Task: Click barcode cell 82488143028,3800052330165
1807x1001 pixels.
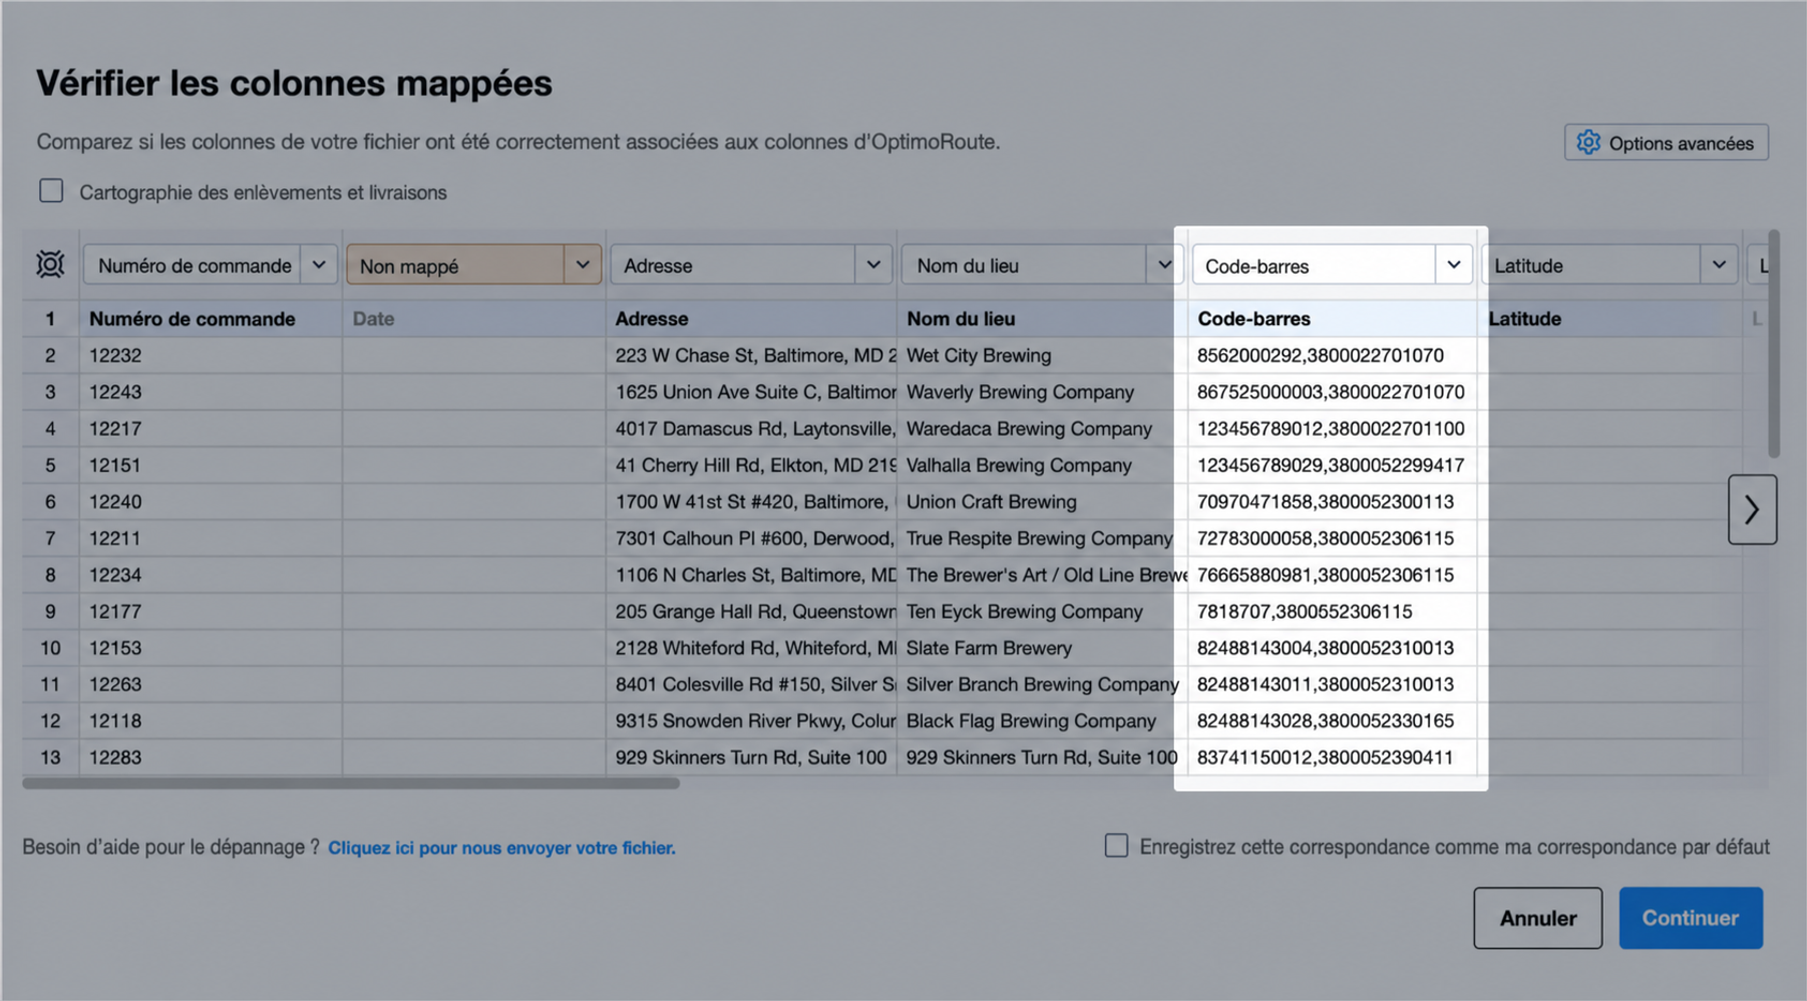Action: coord(1332,721)
